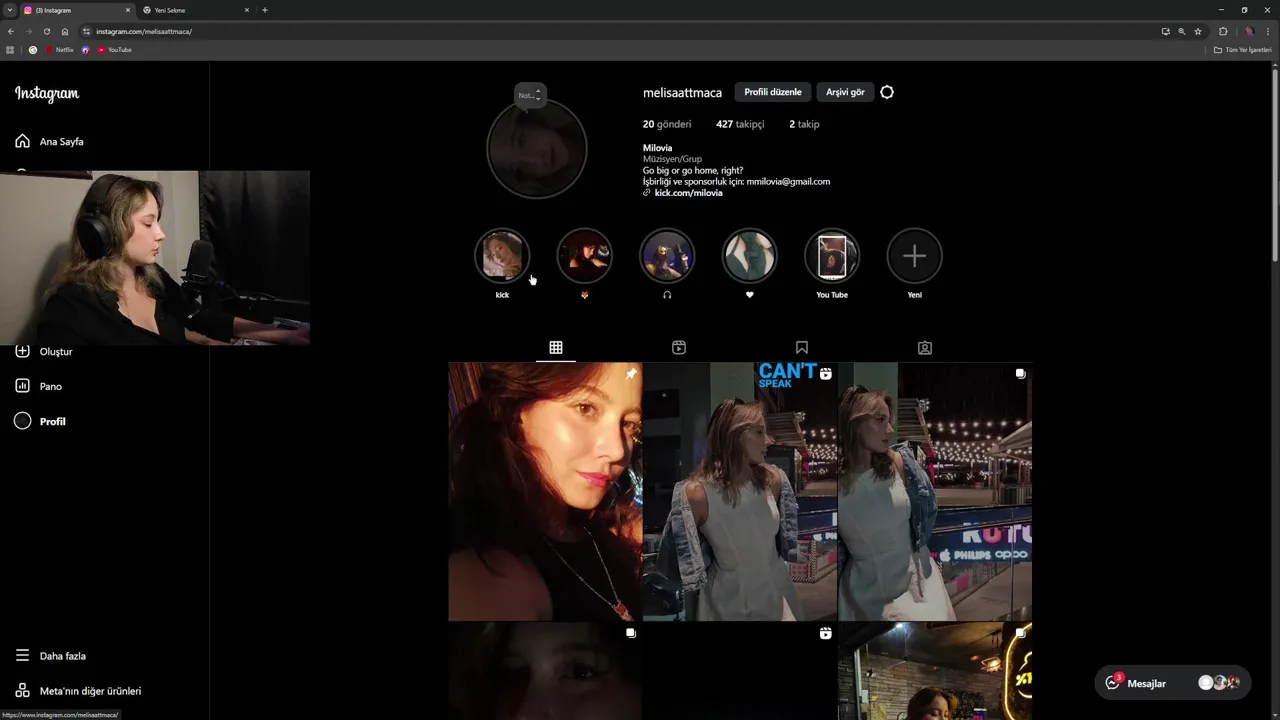This screenshot has height=720, width=1280.
Task: Switch to the saved bookmarks tab
Action: tap(802, 348)
